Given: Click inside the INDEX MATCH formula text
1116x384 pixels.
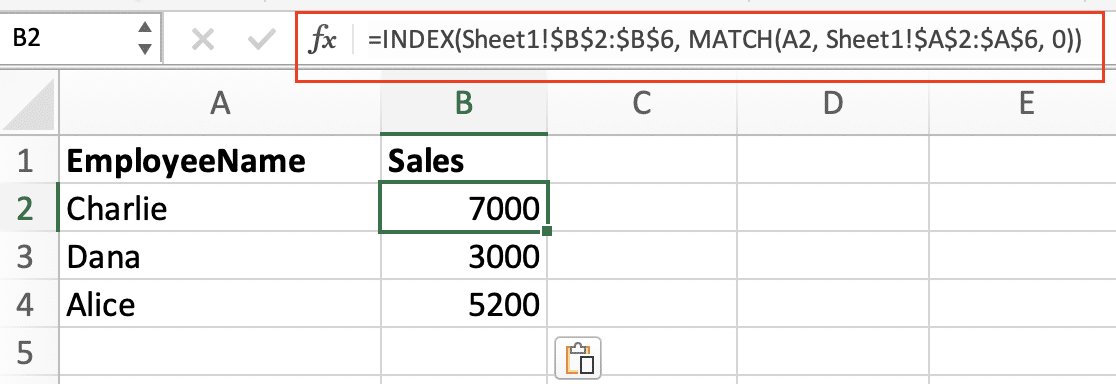Looking at the screenshot, I should point(725,41).
